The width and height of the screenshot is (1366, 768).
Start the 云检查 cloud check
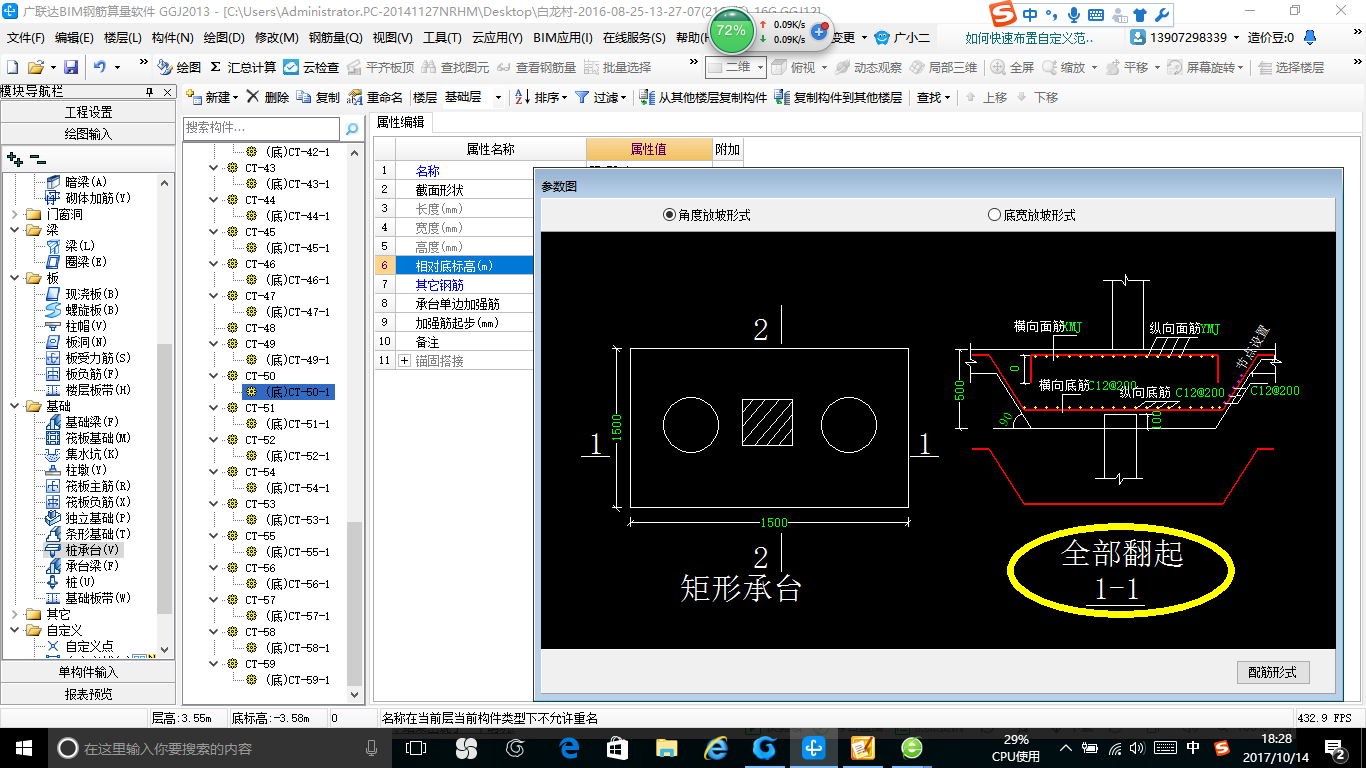coord(311,67)
